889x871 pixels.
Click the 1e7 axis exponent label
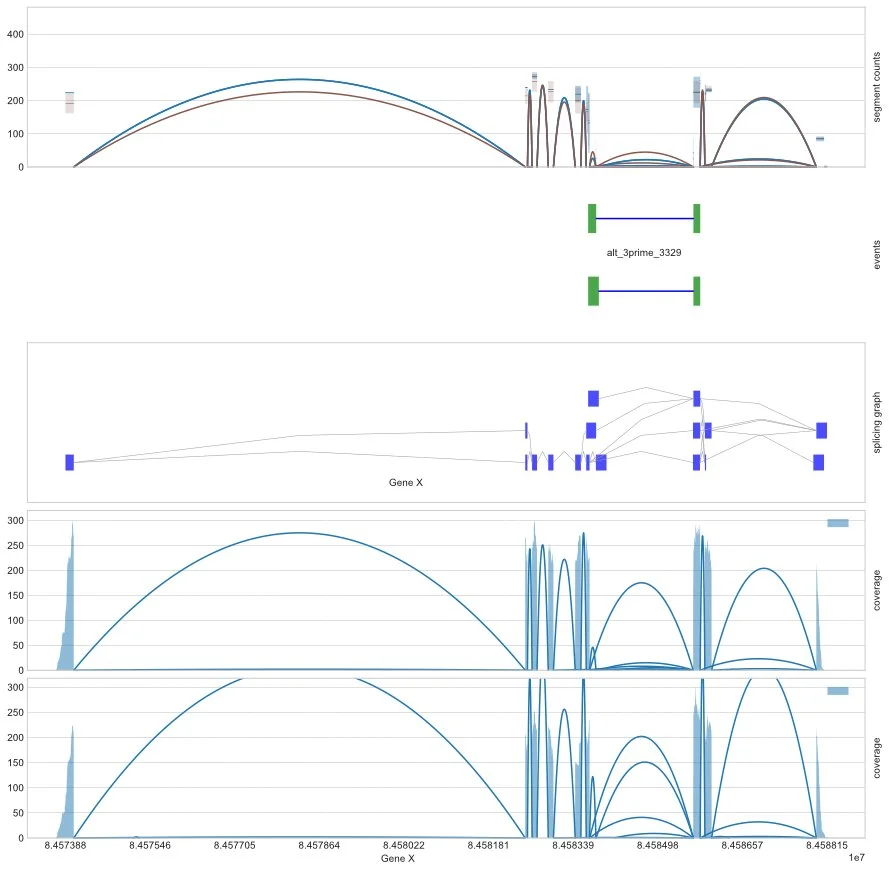[856, 858]
